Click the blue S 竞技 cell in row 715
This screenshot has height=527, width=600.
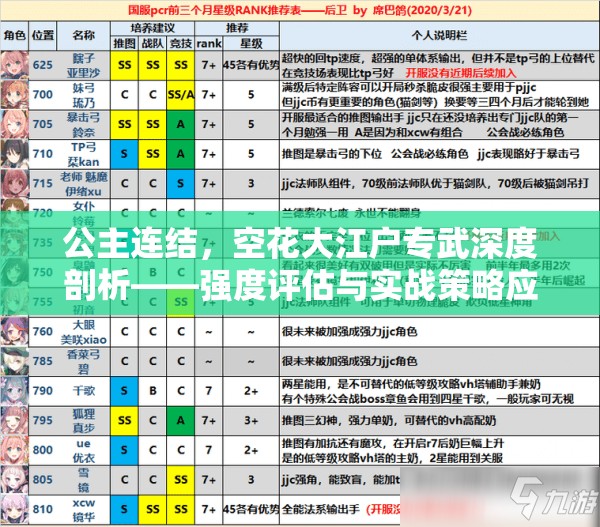pos(181,184)
